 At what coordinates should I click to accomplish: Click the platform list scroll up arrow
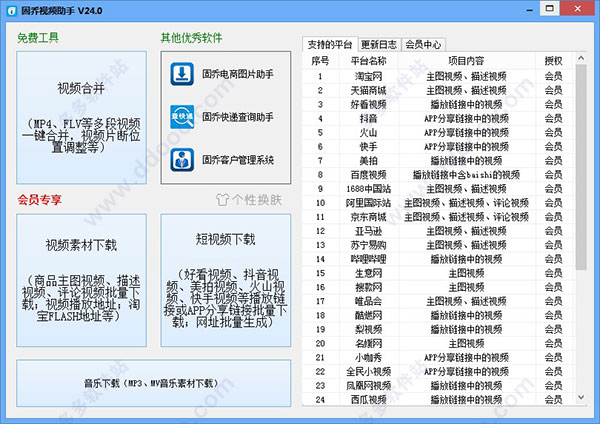coord(581,58)
